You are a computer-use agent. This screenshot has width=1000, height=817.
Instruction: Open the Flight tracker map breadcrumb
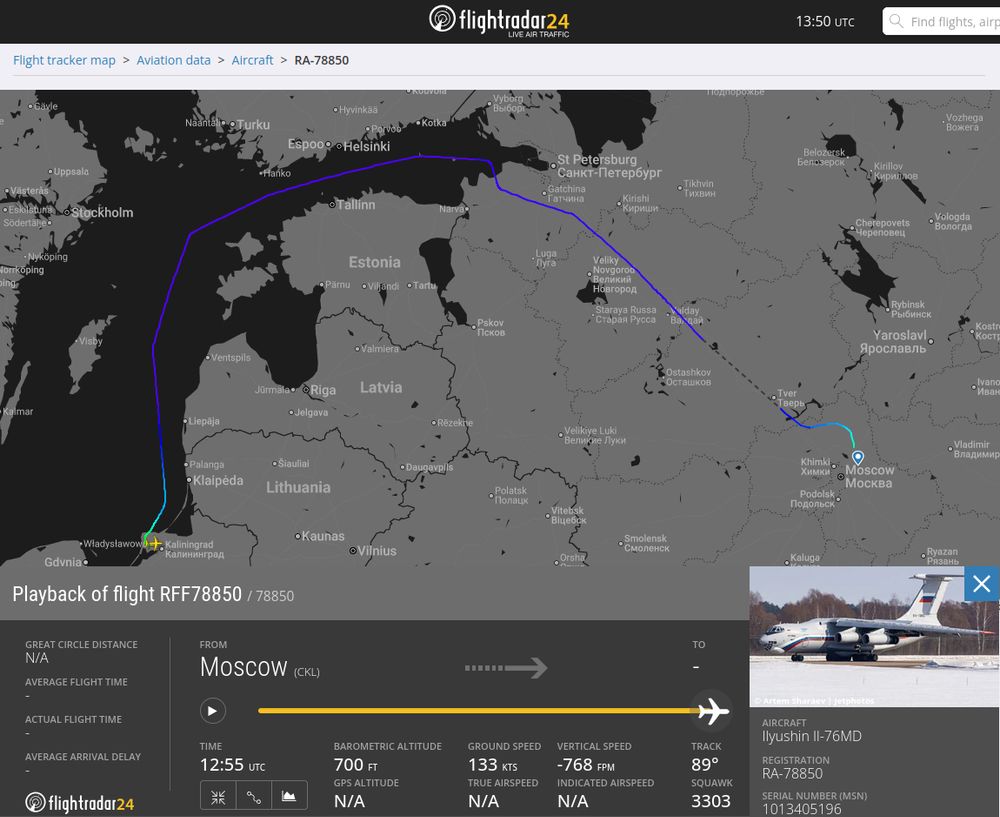pos(64,60)
